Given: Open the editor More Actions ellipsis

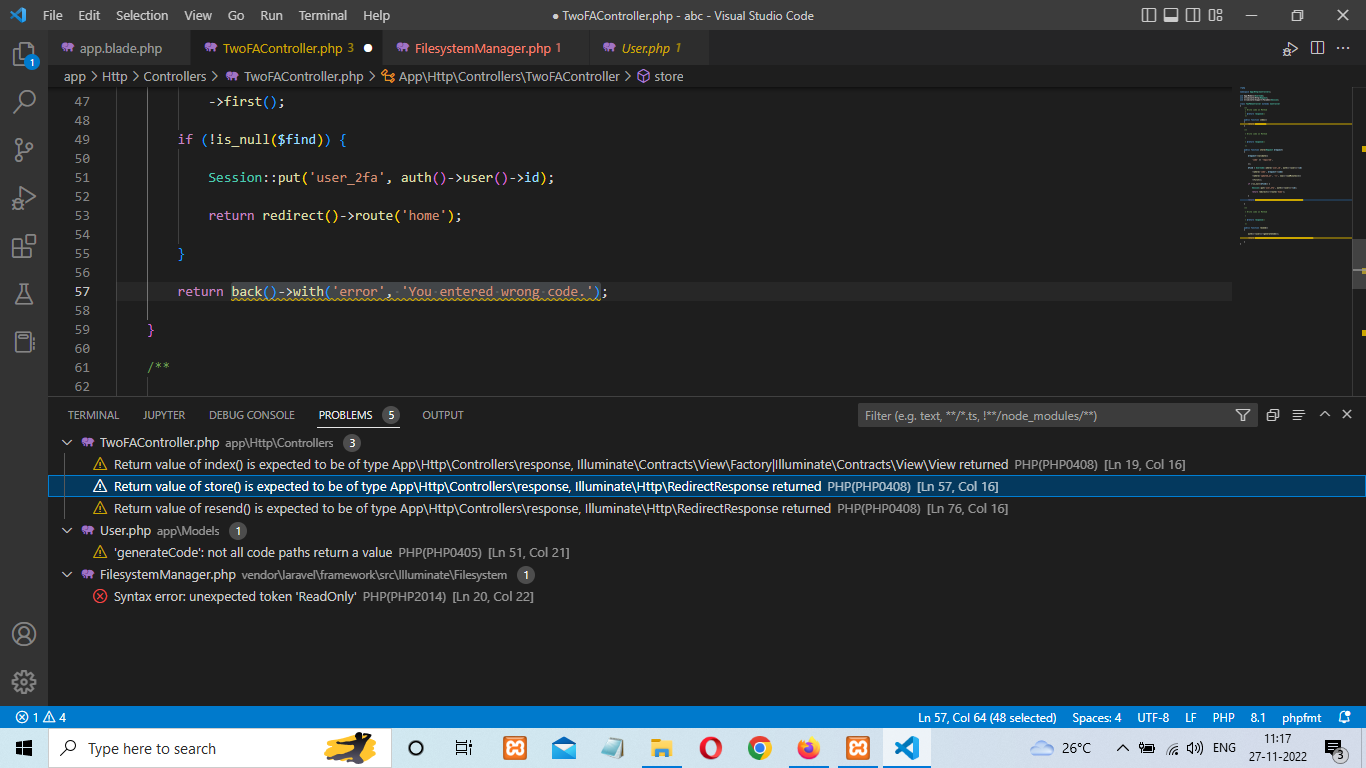Looking at the screenshot, I should tap(1344, 48).
